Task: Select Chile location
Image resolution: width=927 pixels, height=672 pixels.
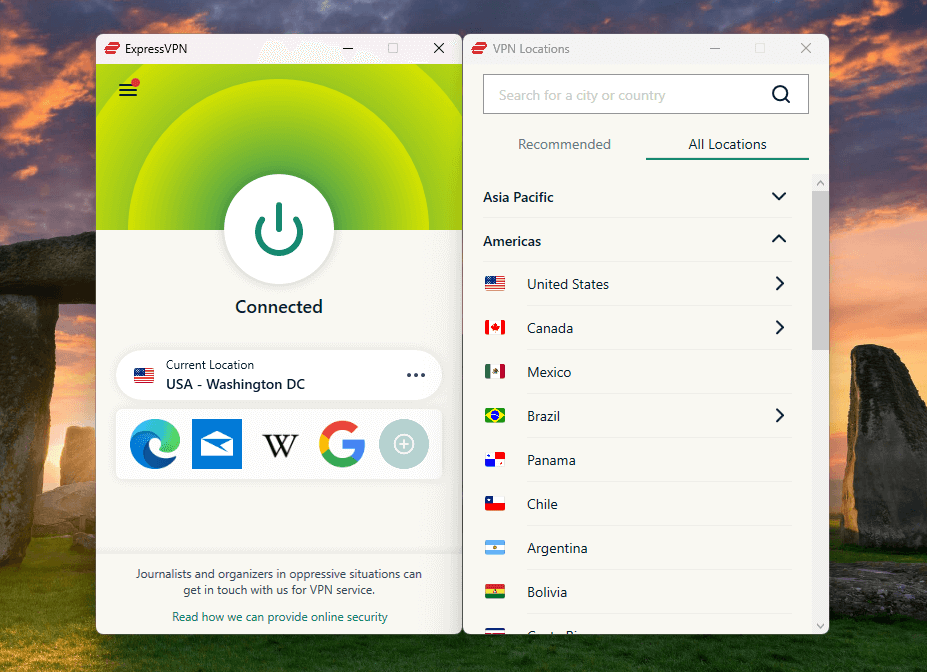Action: [637, 504]
